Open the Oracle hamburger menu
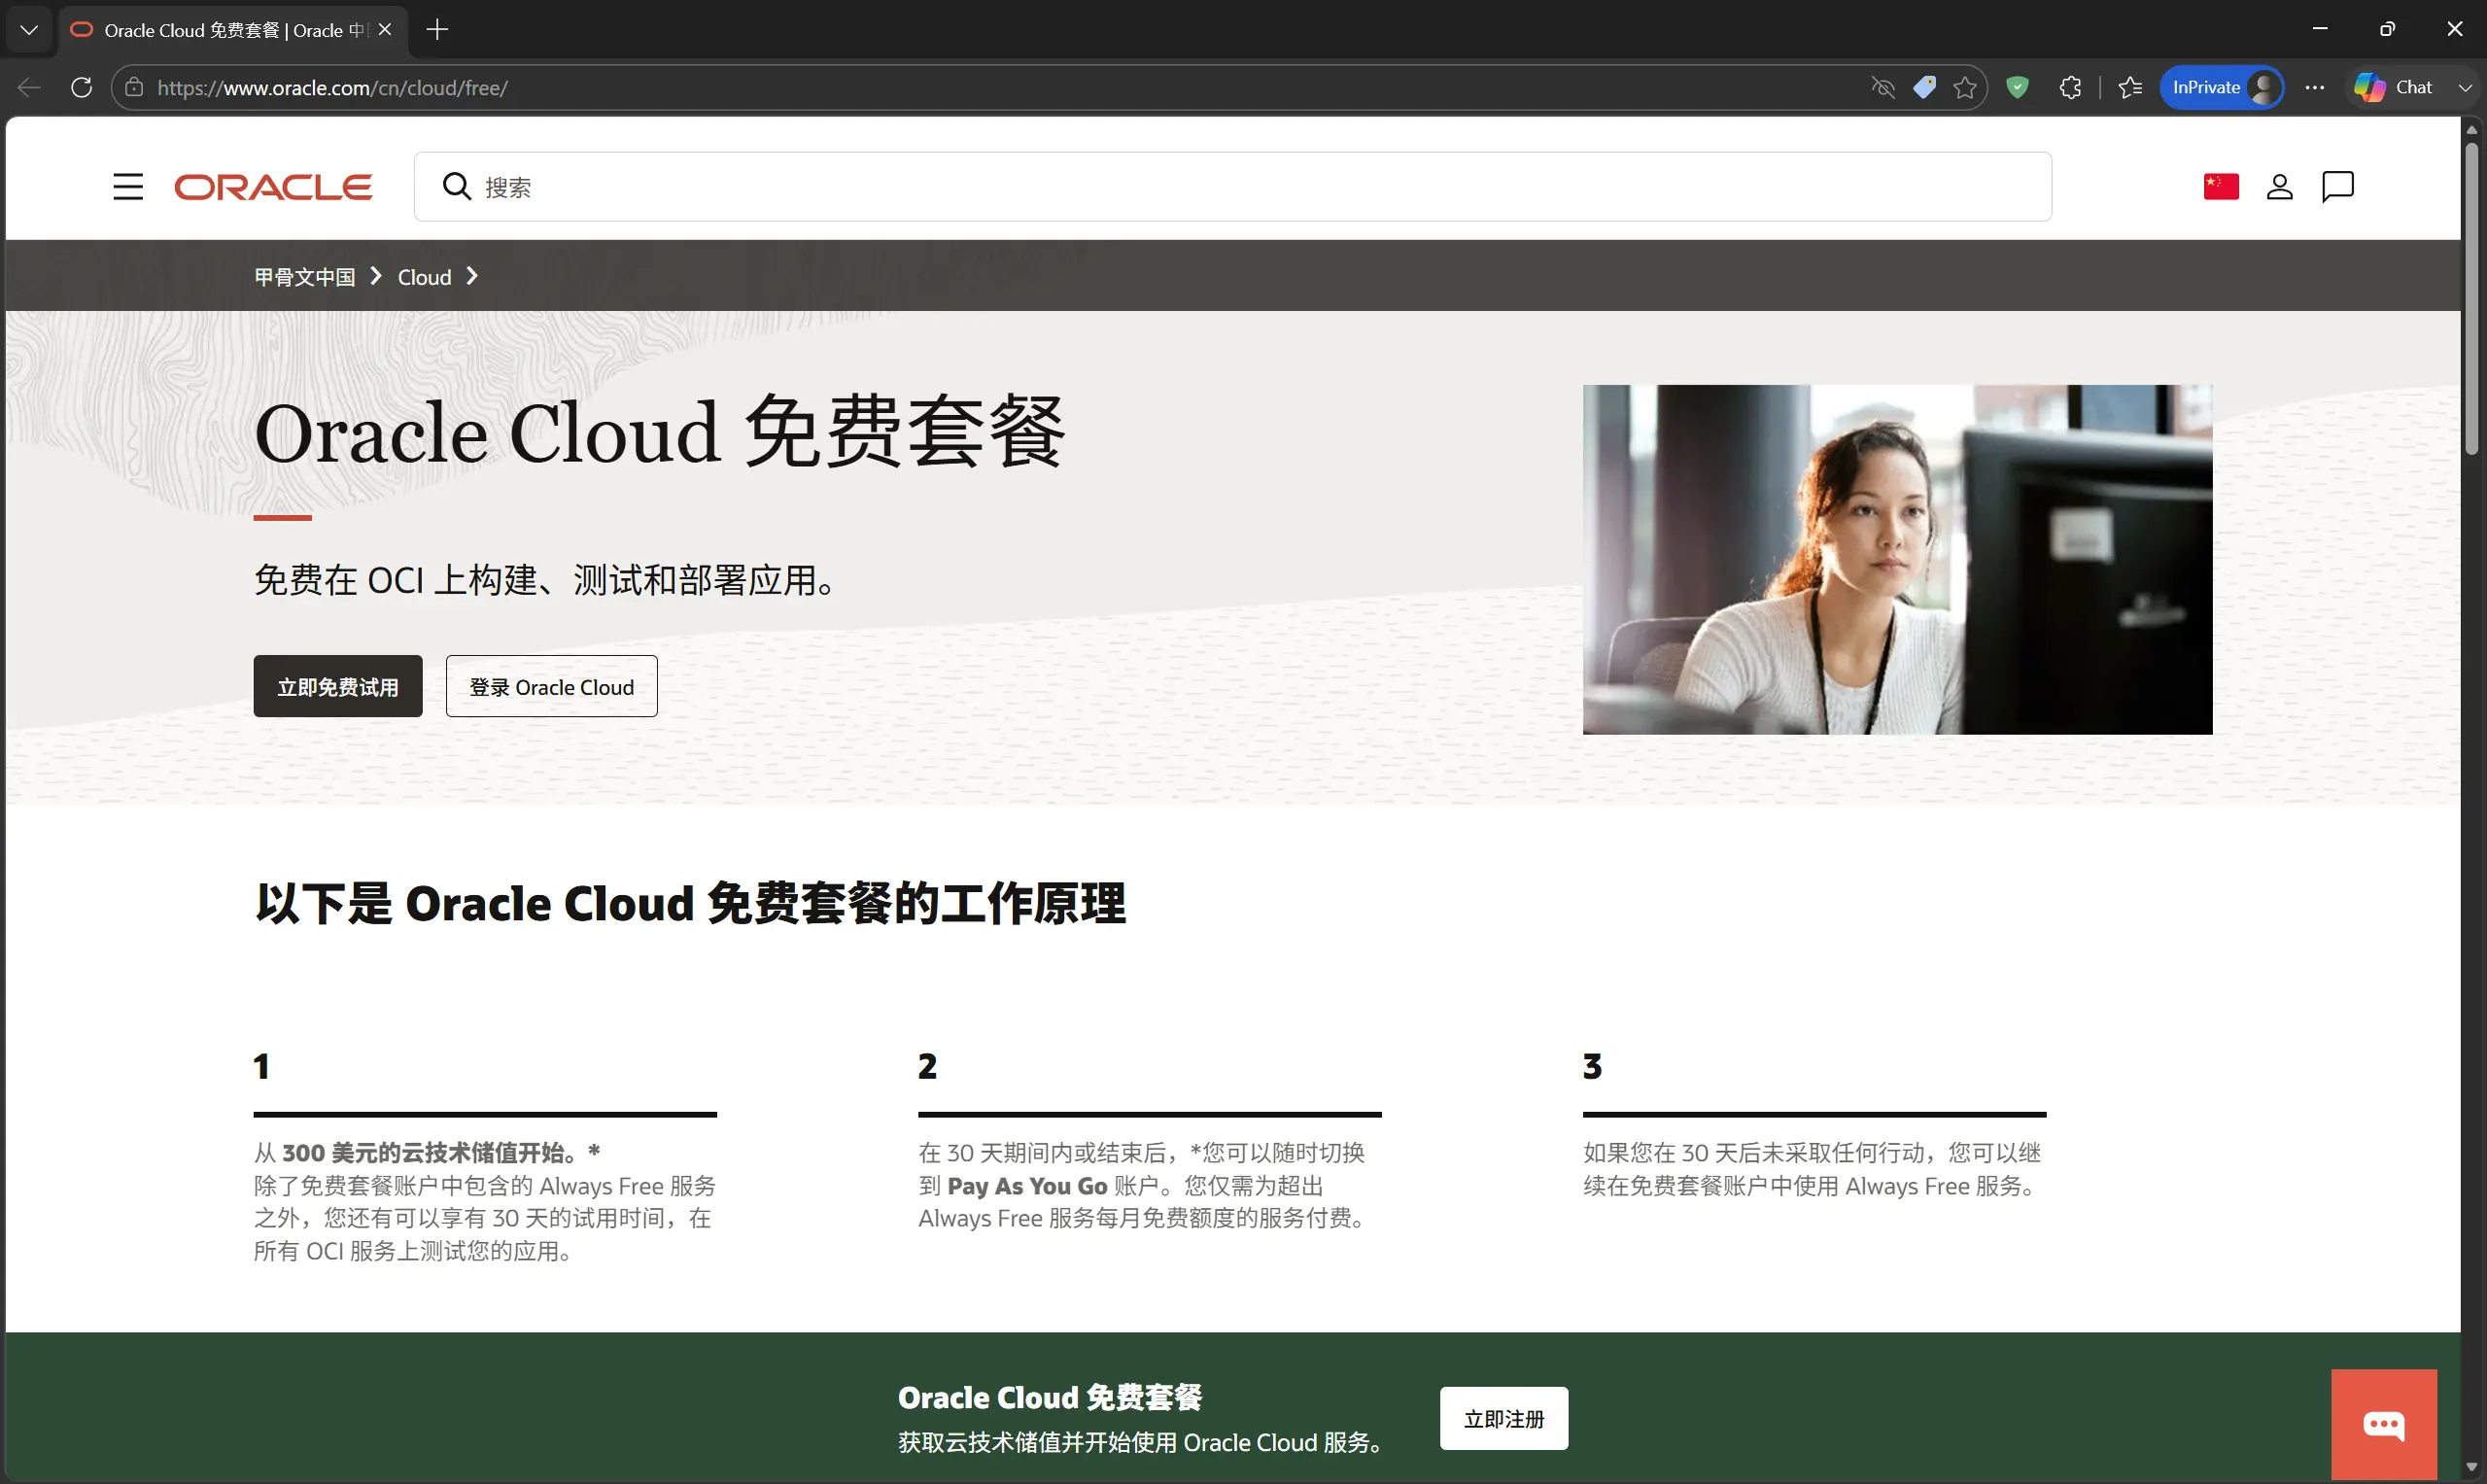 coord(128,187)
